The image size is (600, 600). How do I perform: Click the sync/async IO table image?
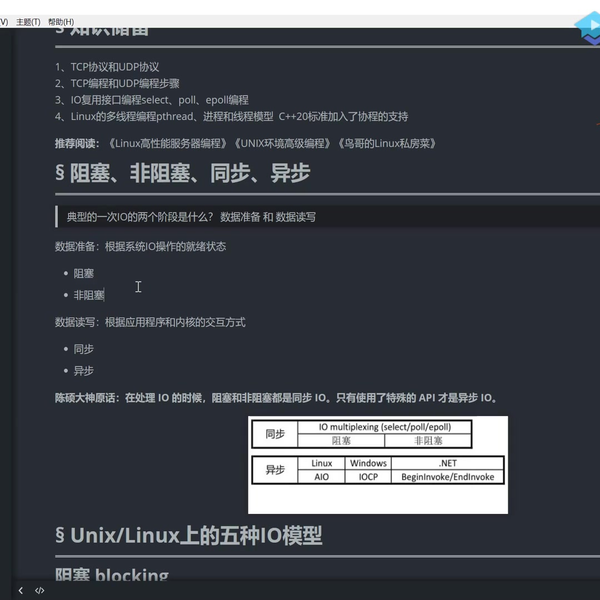pyautogui.click(x=378, y=465)
